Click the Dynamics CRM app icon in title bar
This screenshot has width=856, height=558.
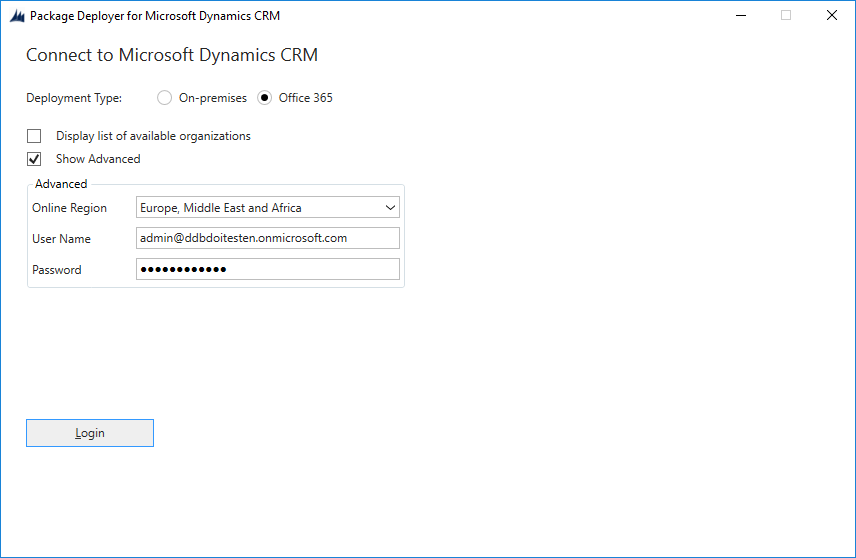click(17, 16)
